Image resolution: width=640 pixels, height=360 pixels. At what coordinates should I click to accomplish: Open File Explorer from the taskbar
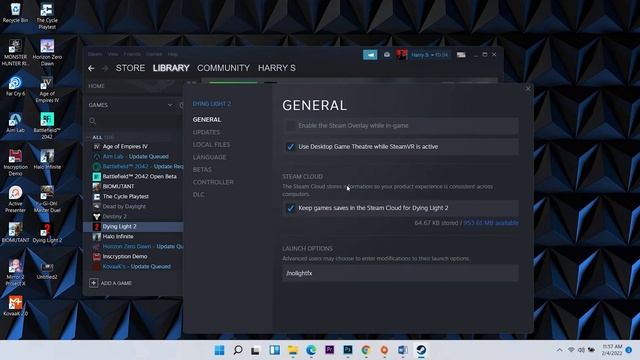(293, 350)
